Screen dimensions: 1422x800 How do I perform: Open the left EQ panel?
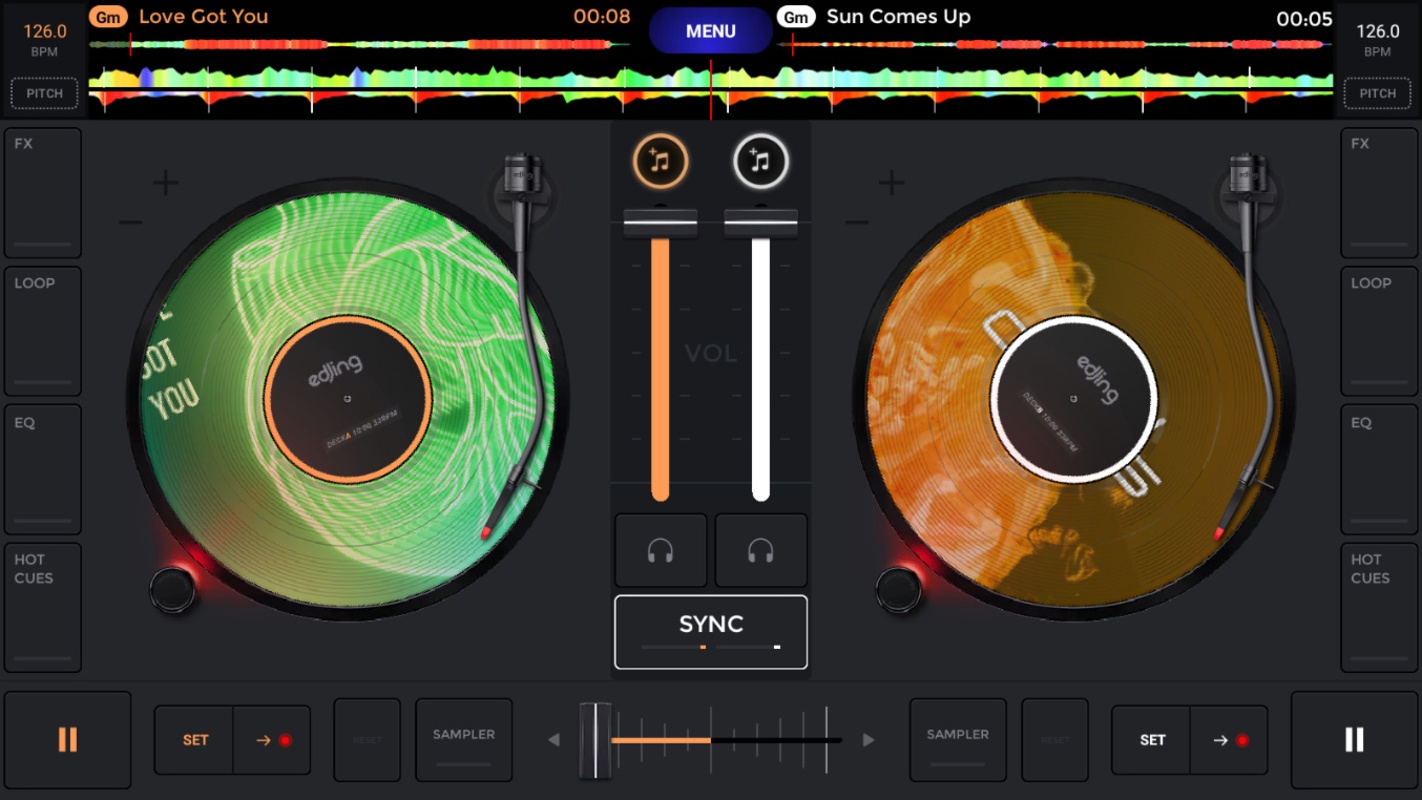point(43,470)
